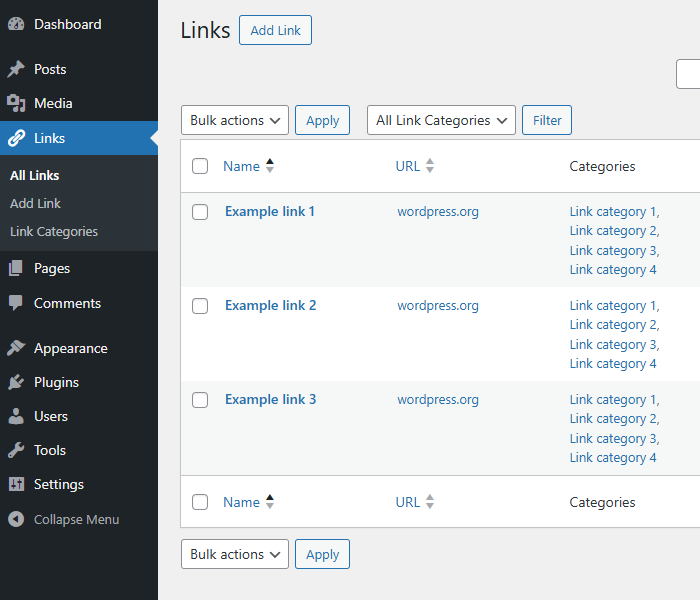The height and width of the screenshot is (600, 700).
Task: Click the Tools wrench icon
Action: (16, 450)
